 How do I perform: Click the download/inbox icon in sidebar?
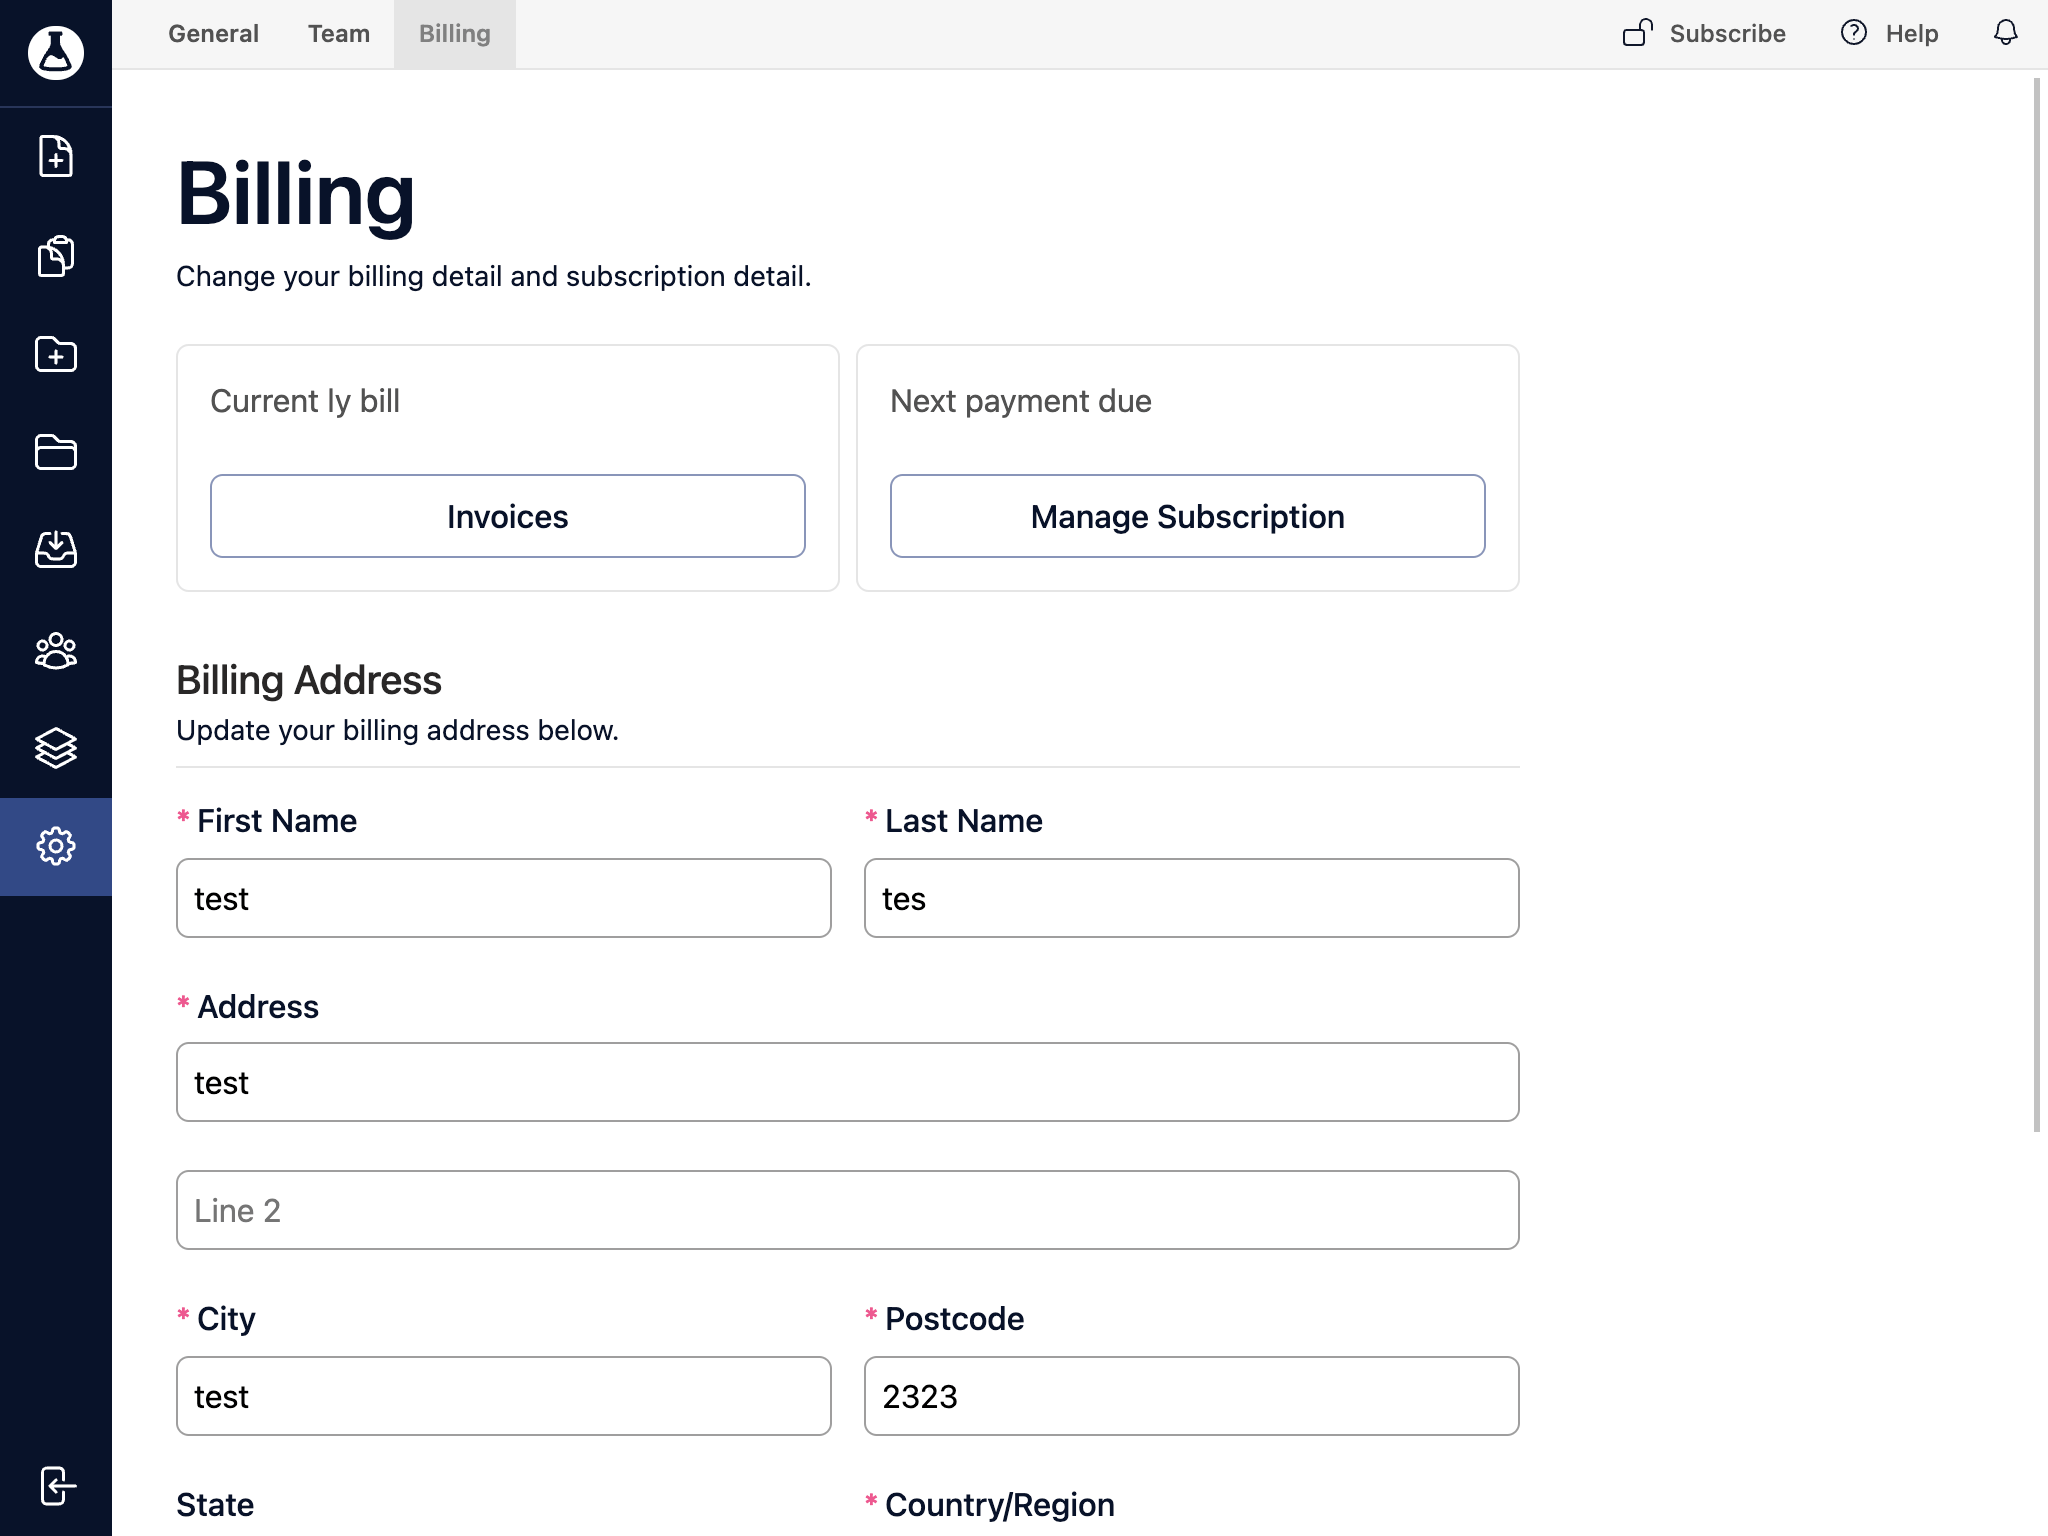pos(55,549)
